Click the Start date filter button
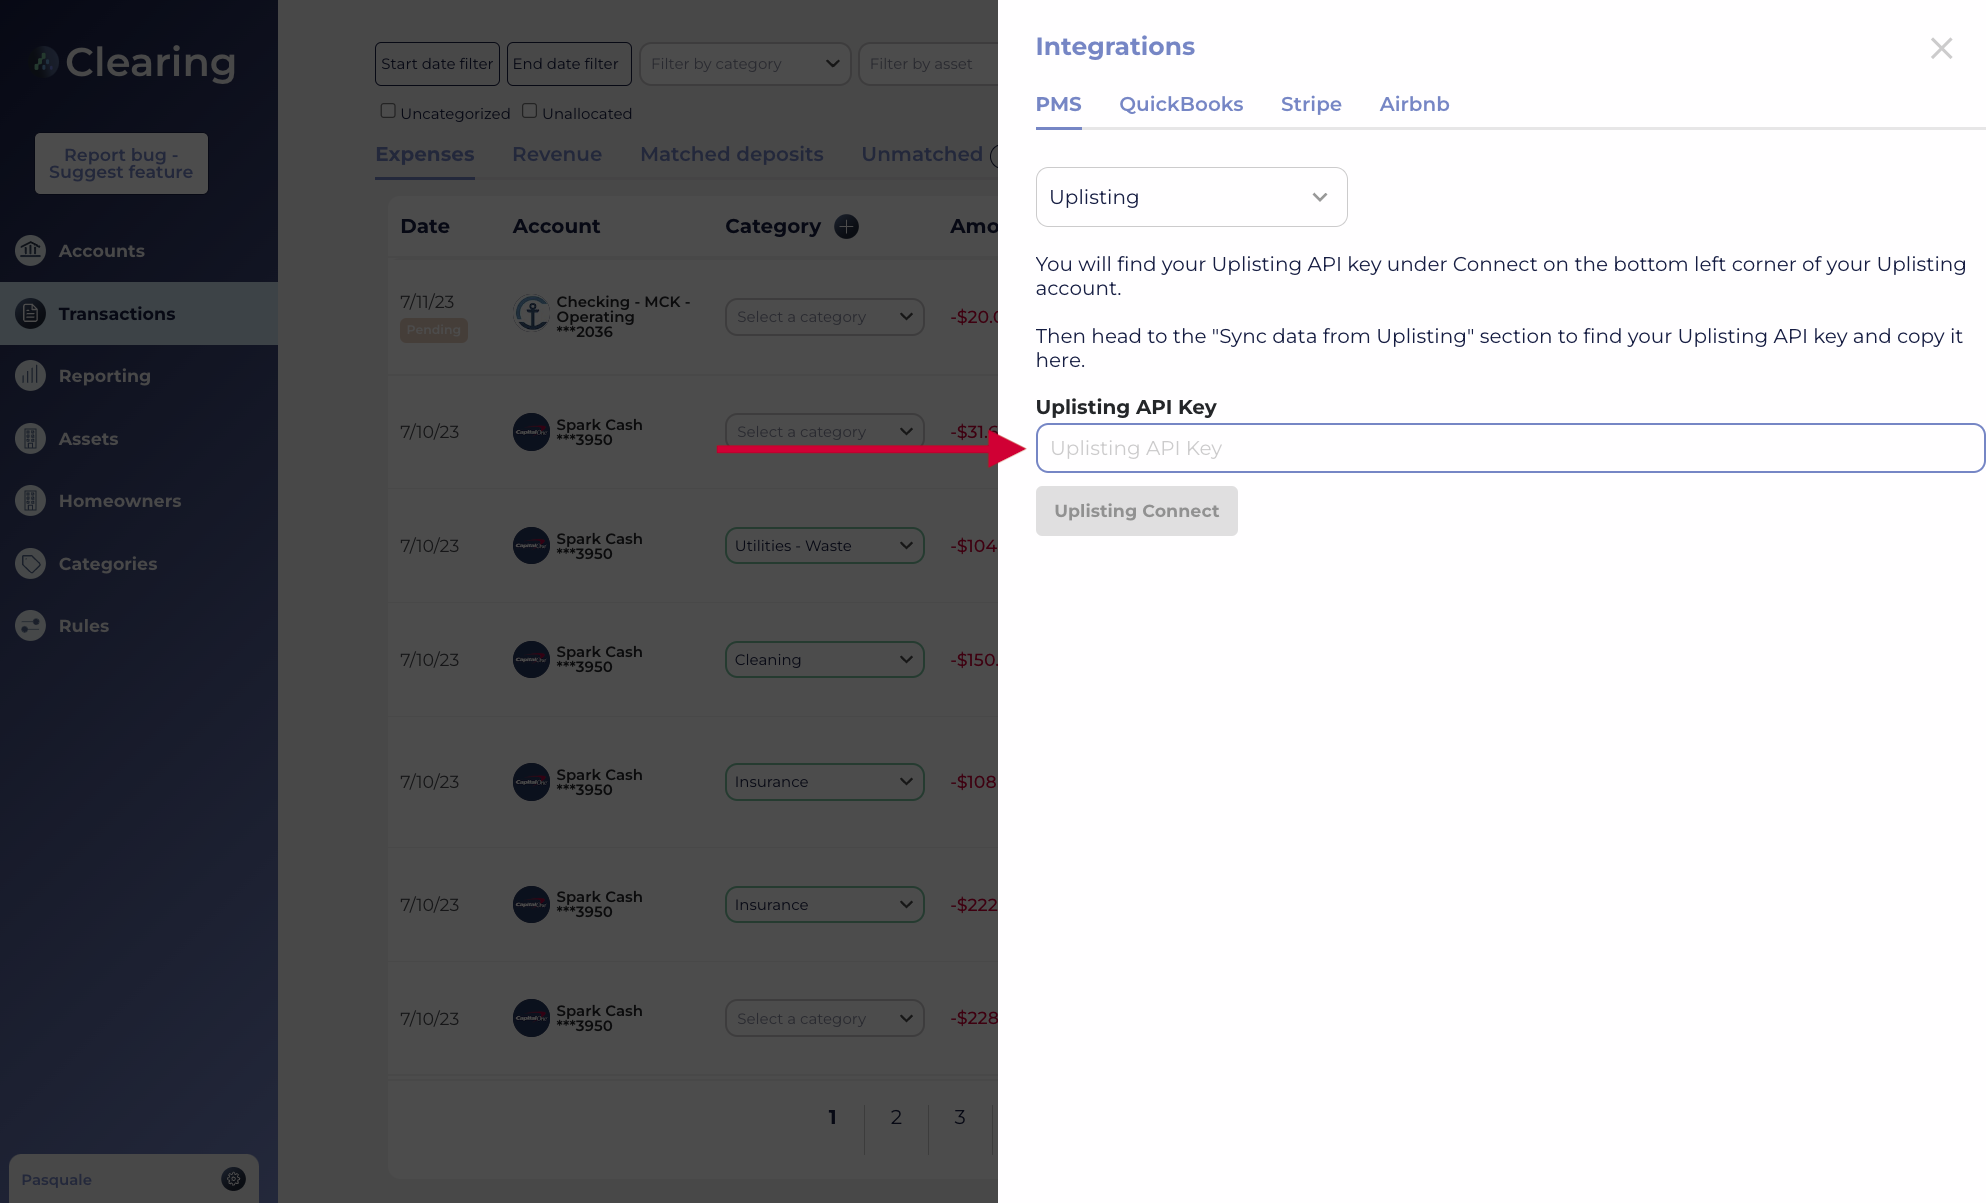This screenshot has width=1986, height=1203. pyautogui.click(x=437, y=64)
